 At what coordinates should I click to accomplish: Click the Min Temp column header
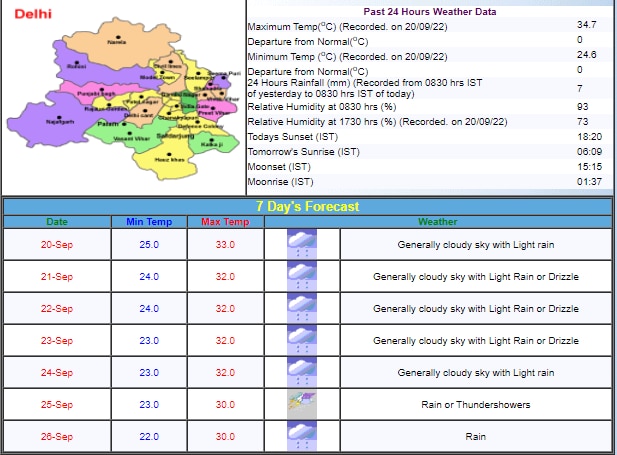pyautogui.click(x=149, y=221)
